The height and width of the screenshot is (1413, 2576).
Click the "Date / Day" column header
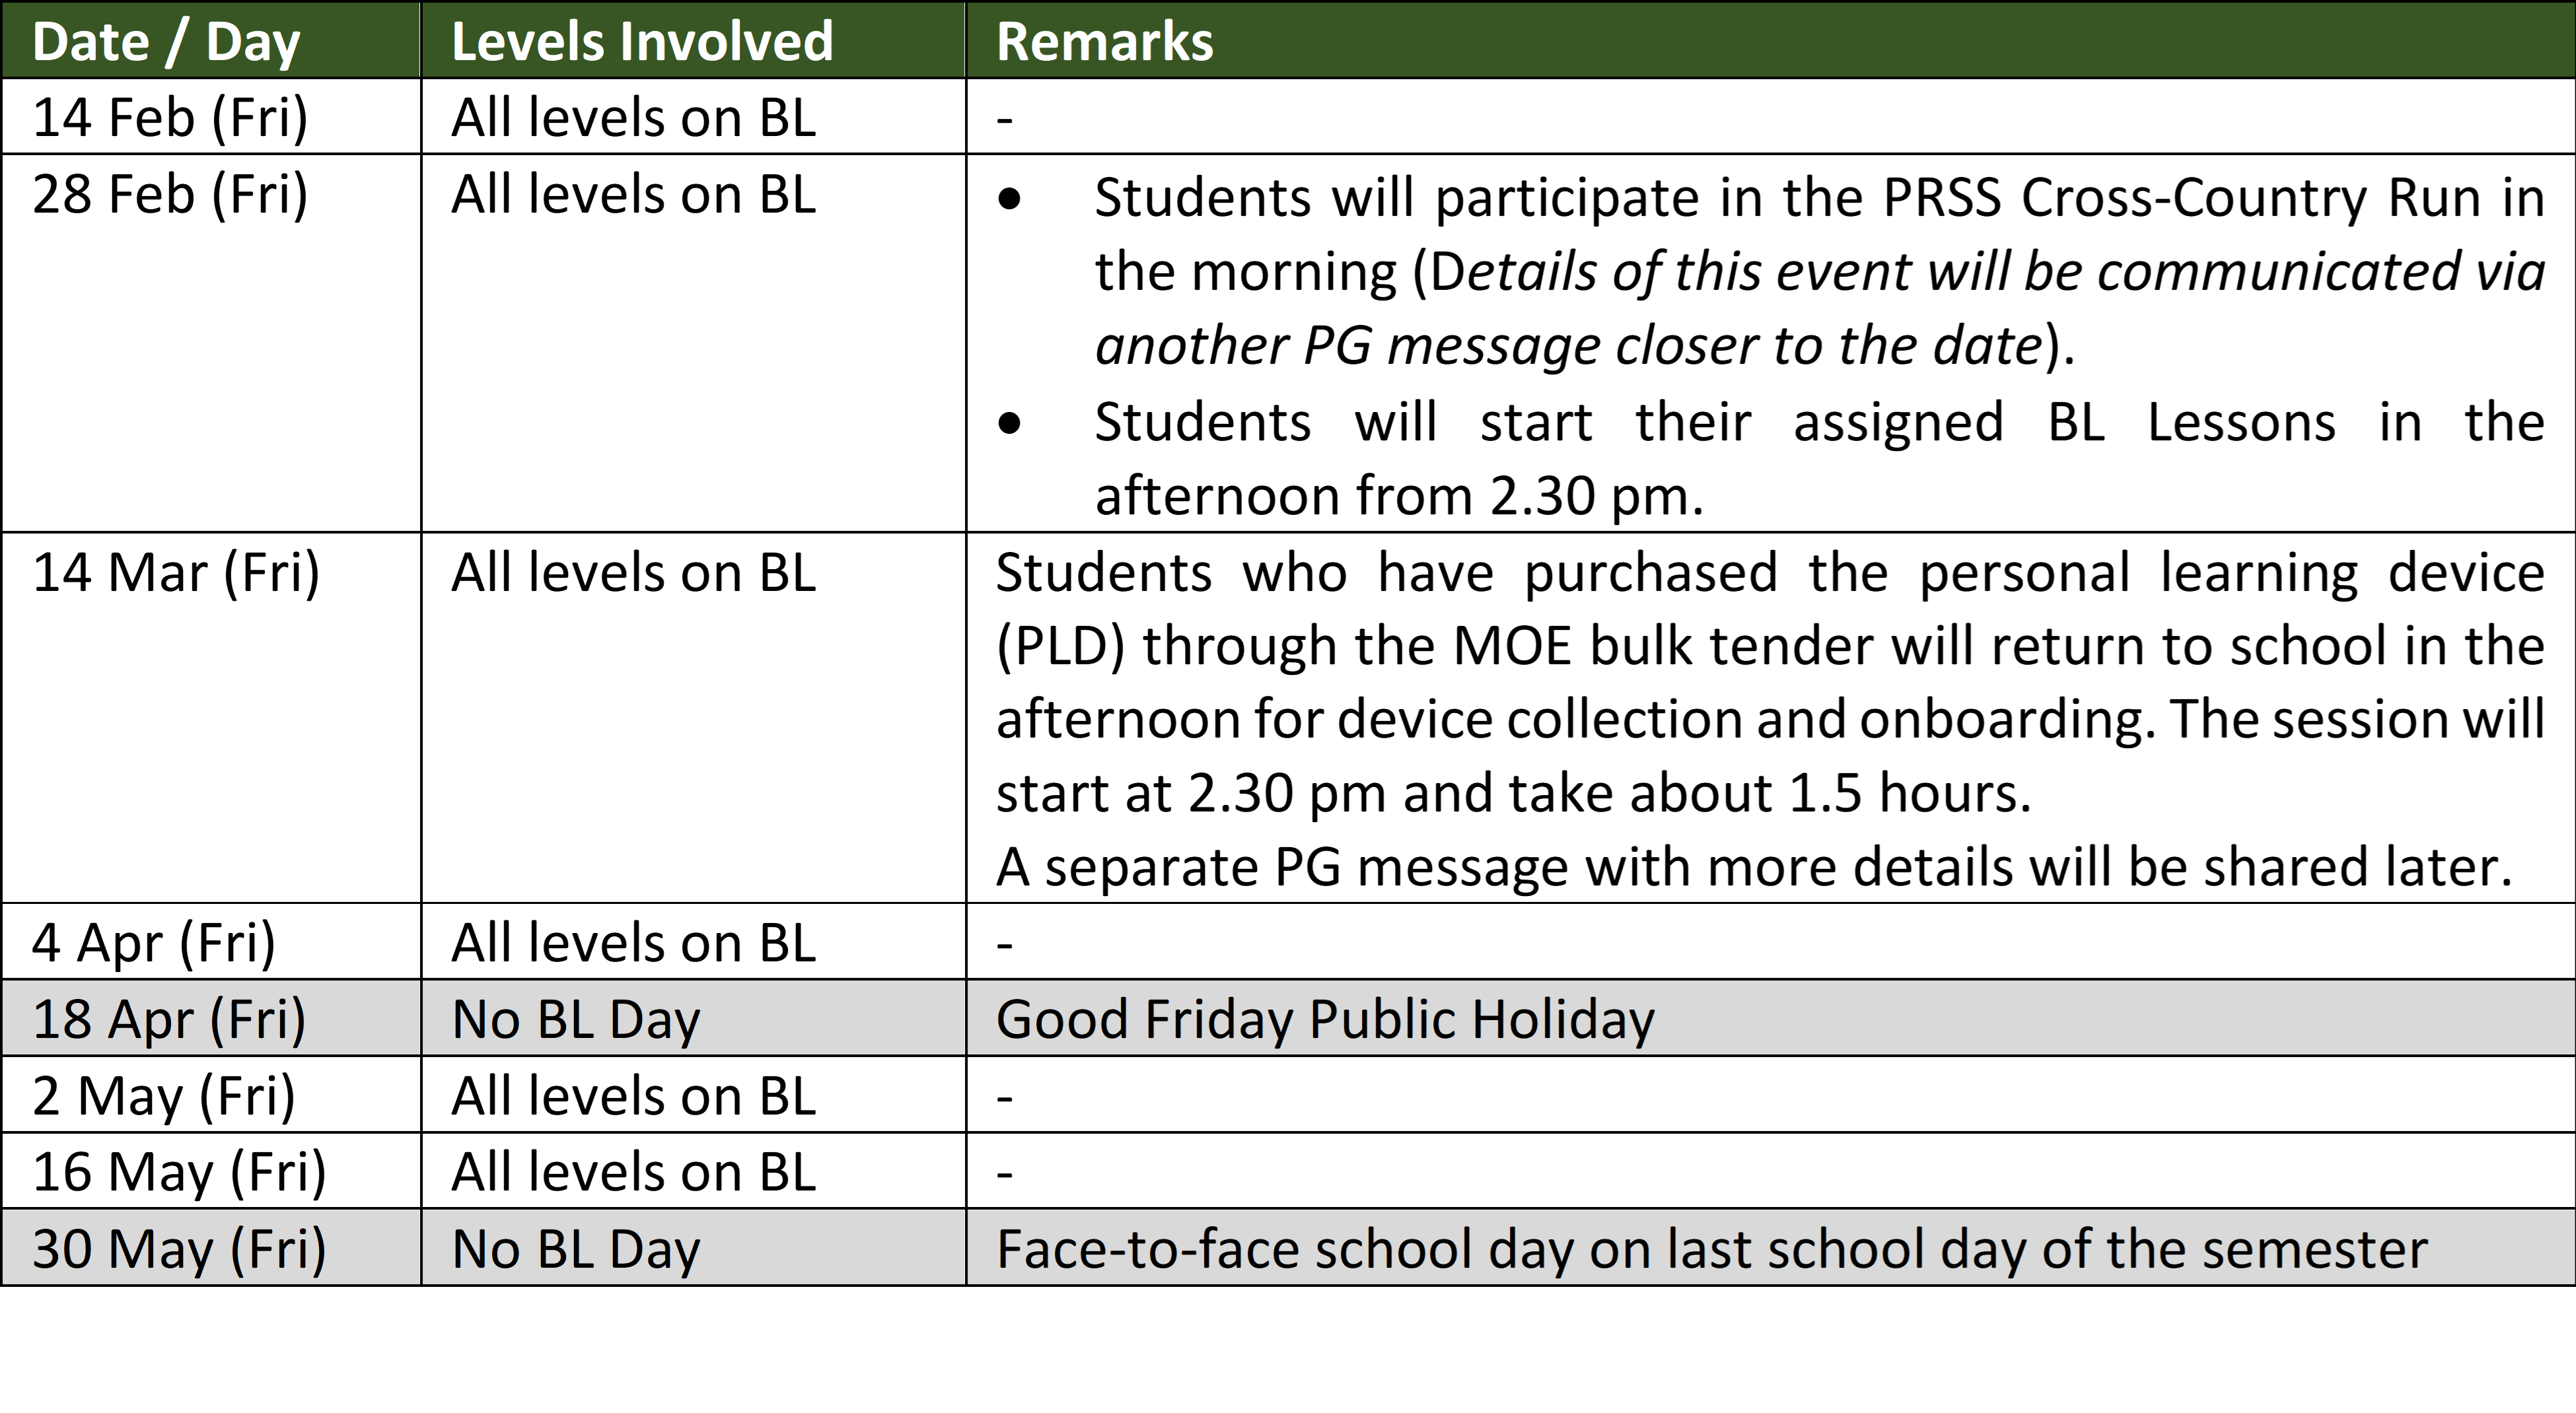click(x=211, y=40)
